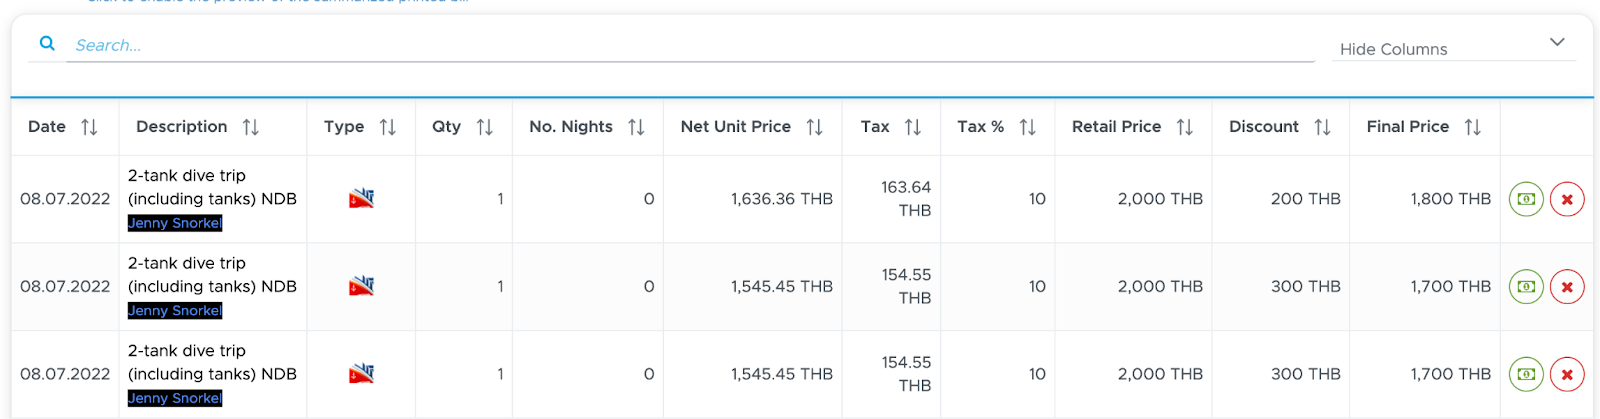The image size is (1600, 419).
Task: Click the dive flag icon in second row
Action: click(361, 286)
